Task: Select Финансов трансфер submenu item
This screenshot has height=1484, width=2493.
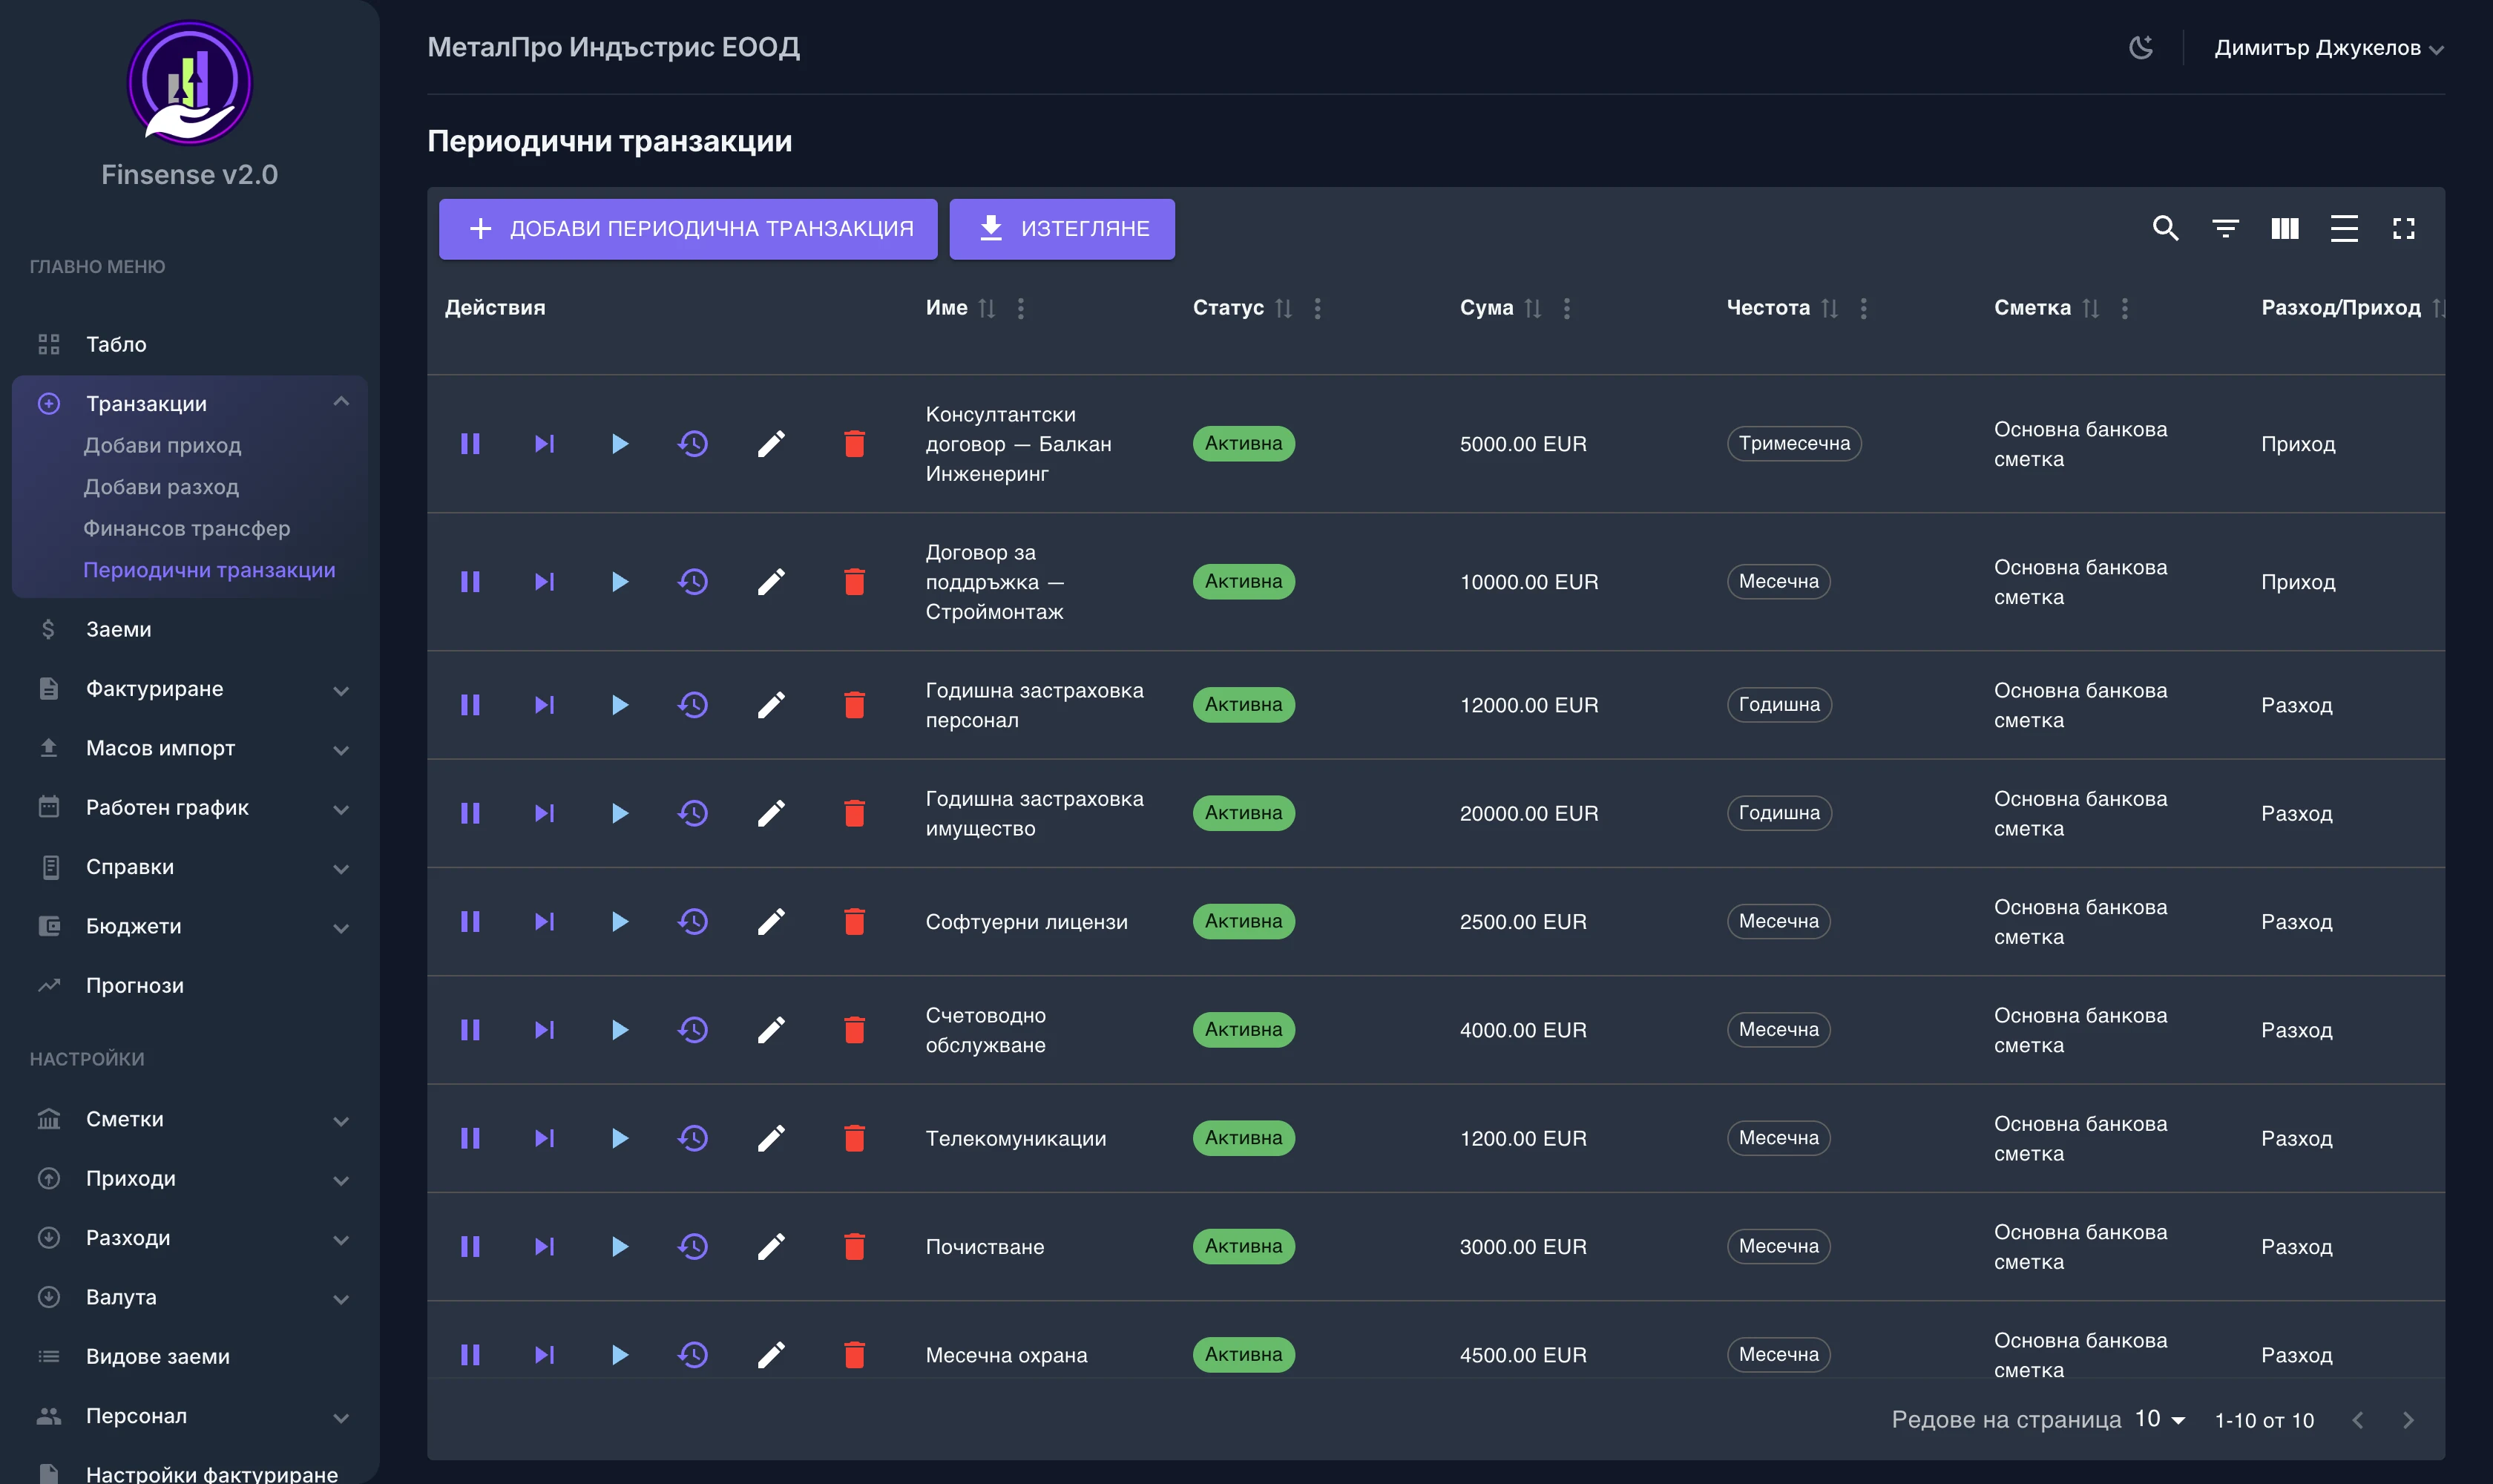Action: [186, 528]
